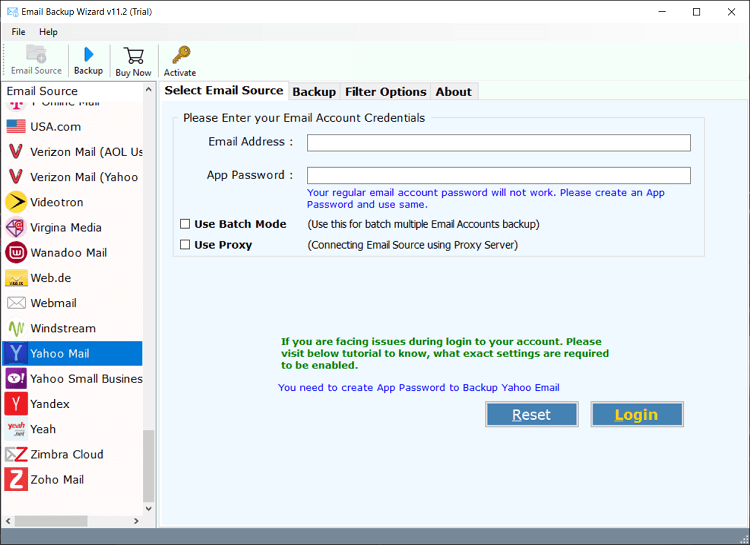Choose the Web.de icon
Image resolution: width=750 pixels, height=545 pixels.
(x=16, y=278)
